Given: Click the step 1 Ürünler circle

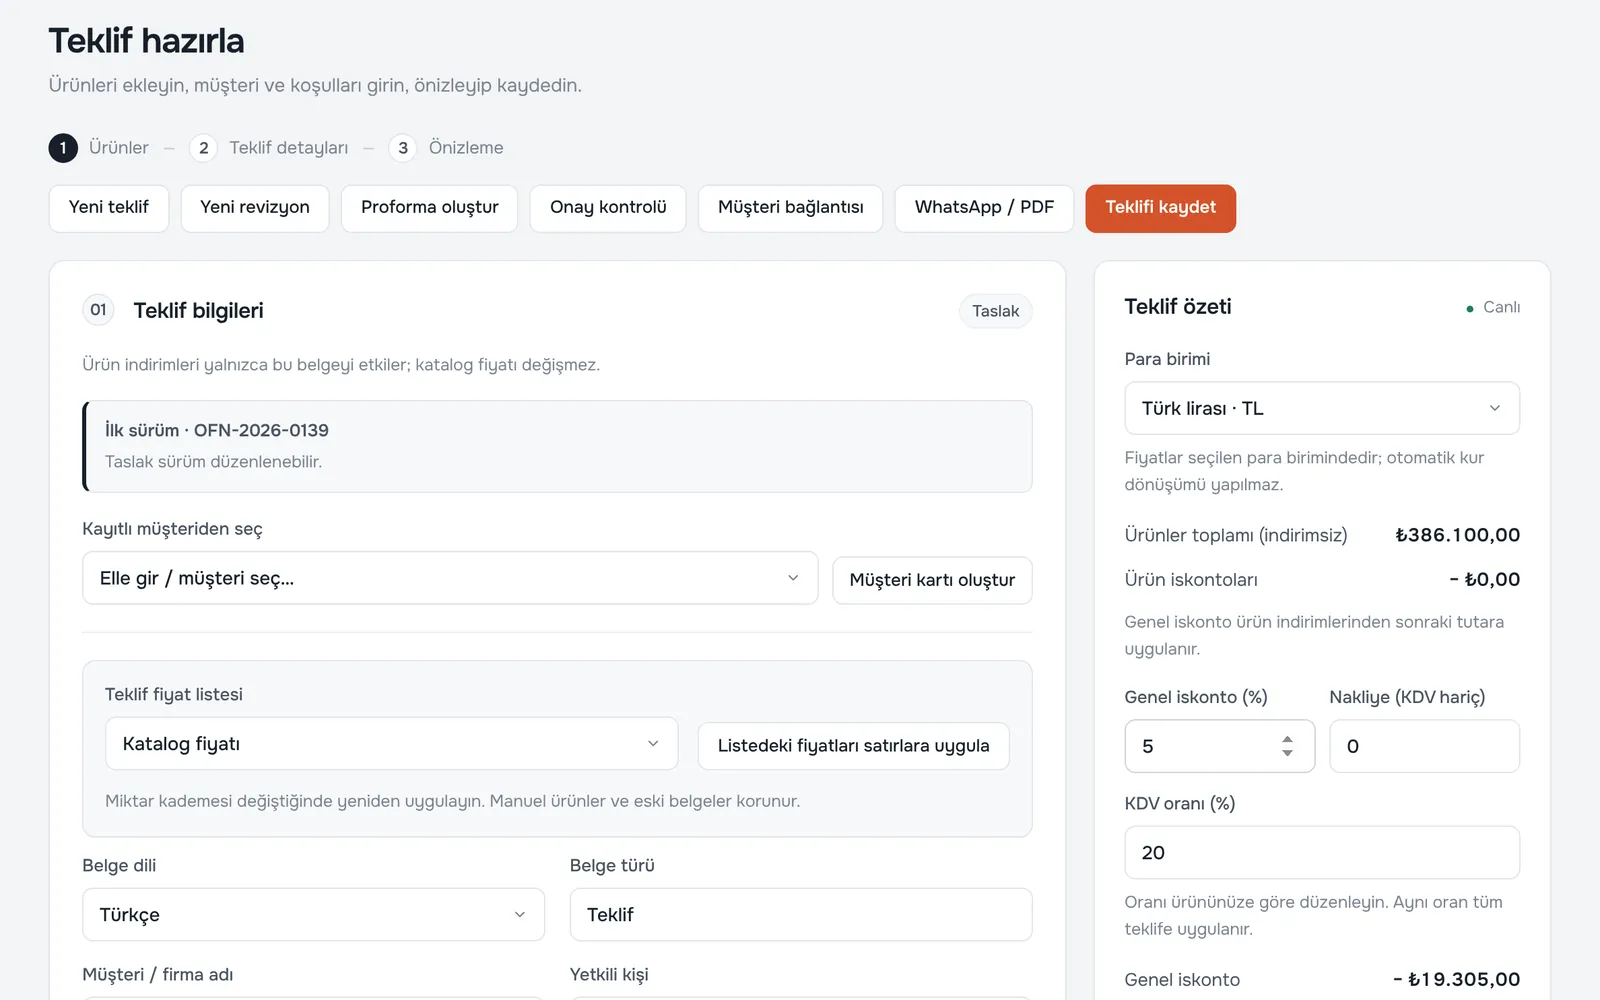Looking at the screenshot, I should click(63, 148).
